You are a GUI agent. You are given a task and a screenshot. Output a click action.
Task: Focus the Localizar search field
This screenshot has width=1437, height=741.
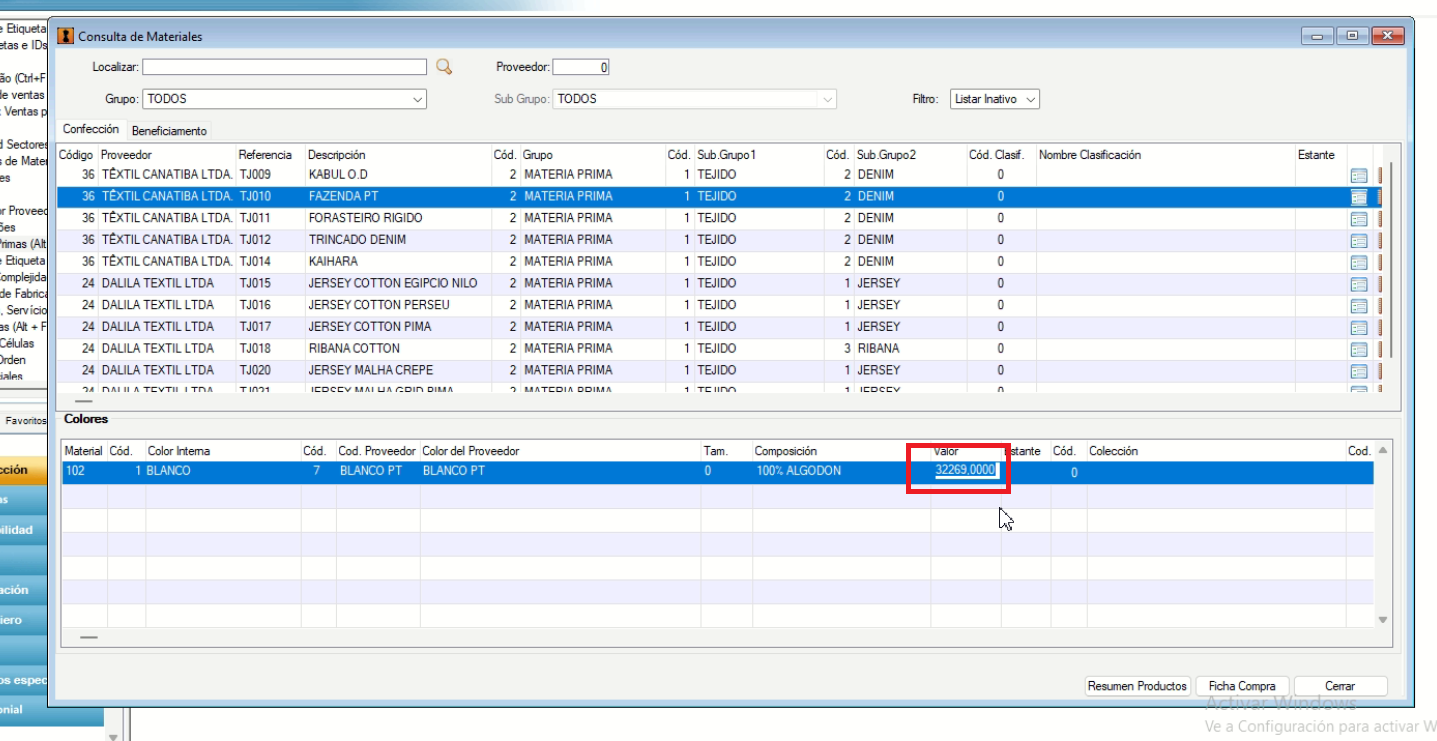click(285, 67)
